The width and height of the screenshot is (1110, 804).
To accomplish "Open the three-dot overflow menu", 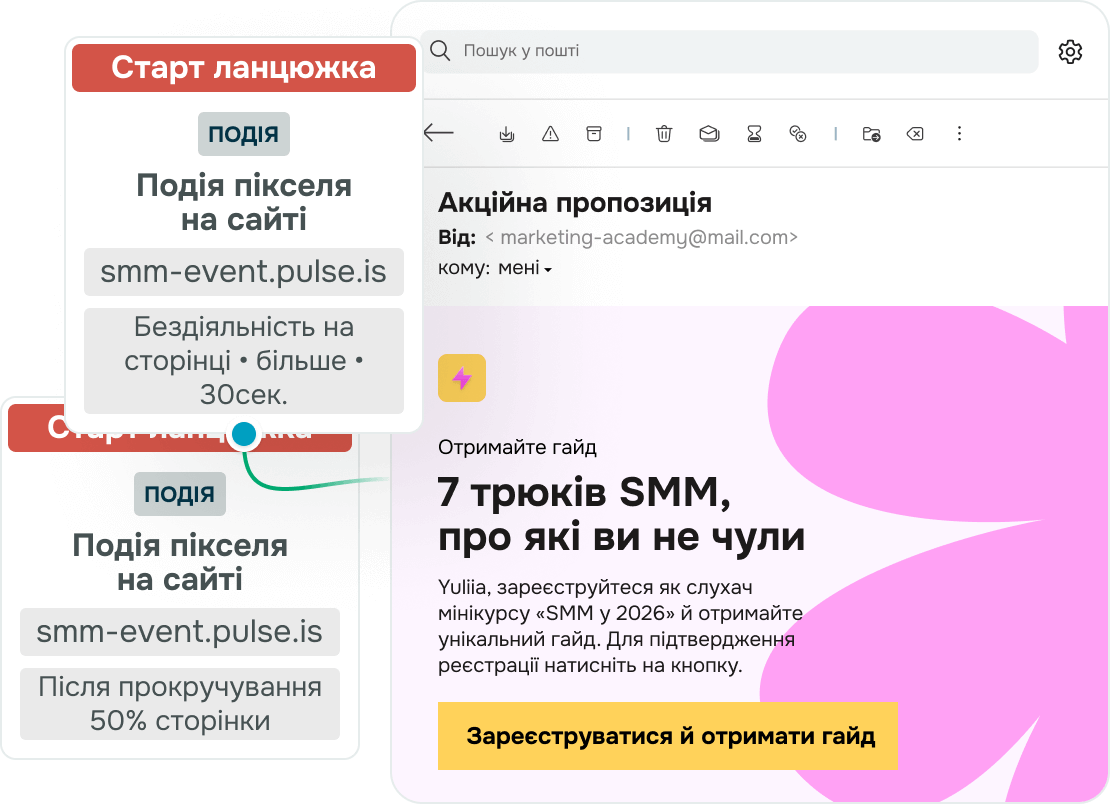I will point(959,133).
